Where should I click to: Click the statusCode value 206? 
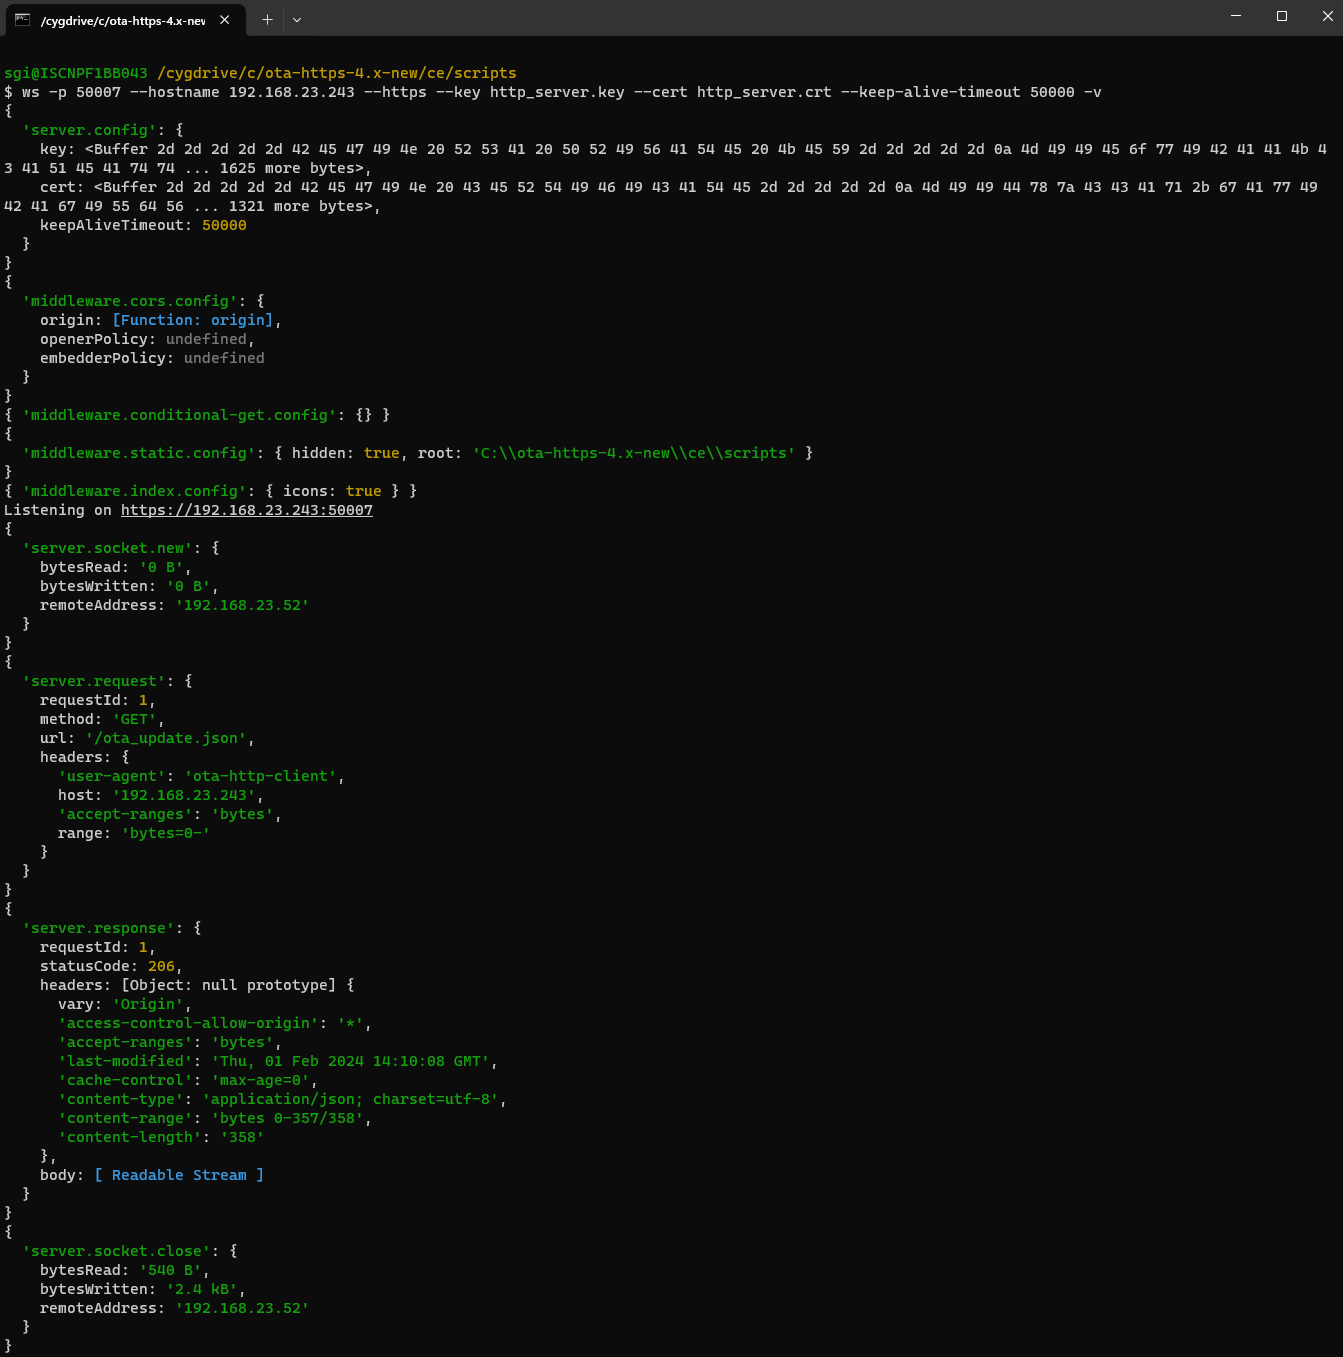click(x=161, y=966)
